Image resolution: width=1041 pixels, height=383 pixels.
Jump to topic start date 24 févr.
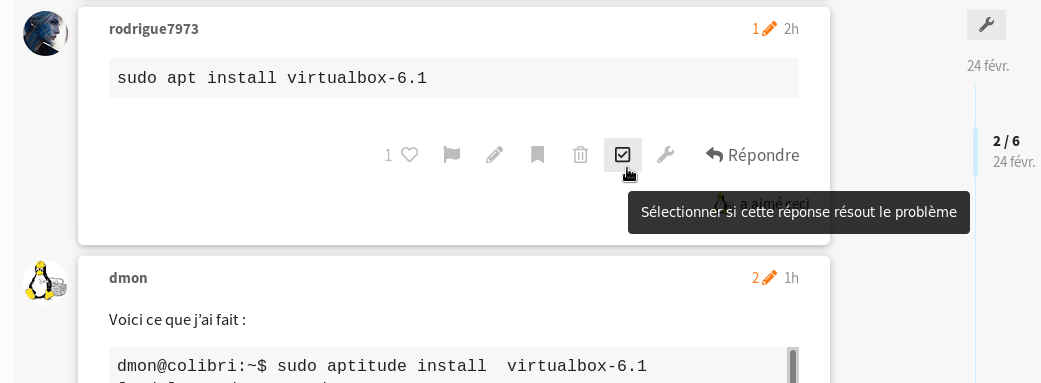click(988, 66)
